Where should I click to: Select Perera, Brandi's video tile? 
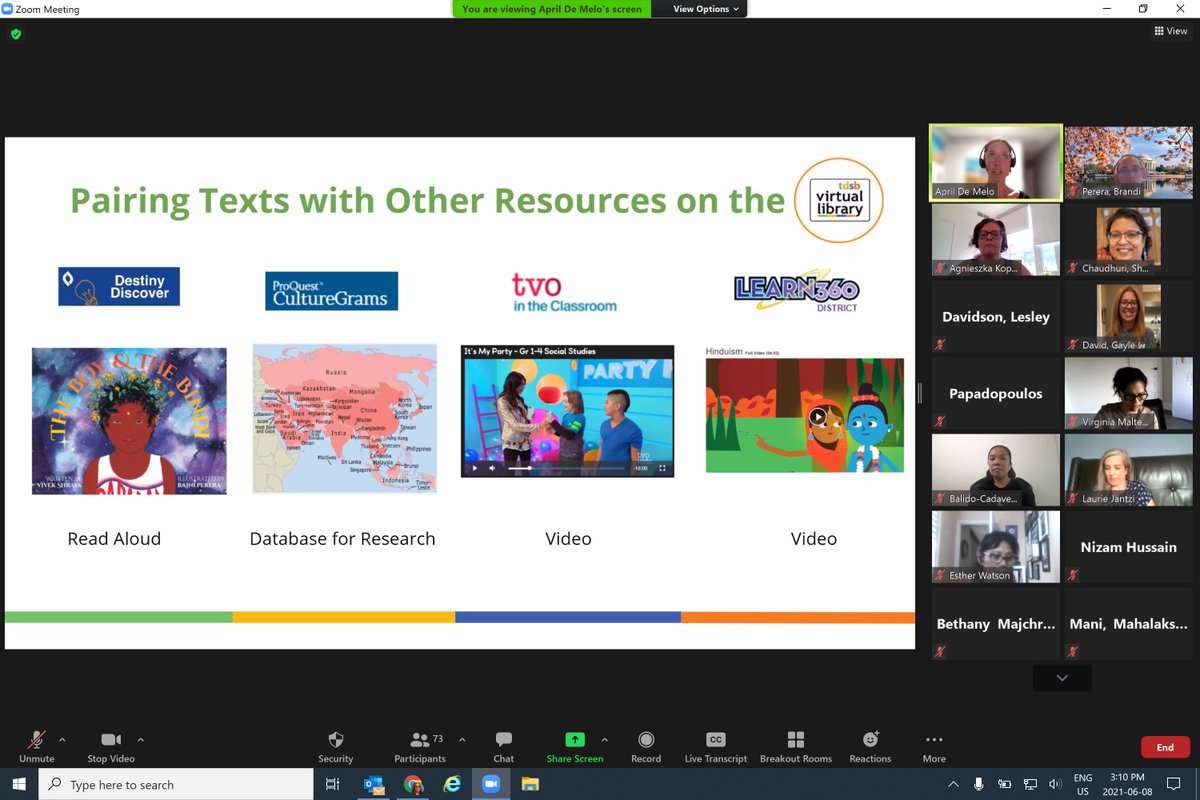pos(1128,162)
